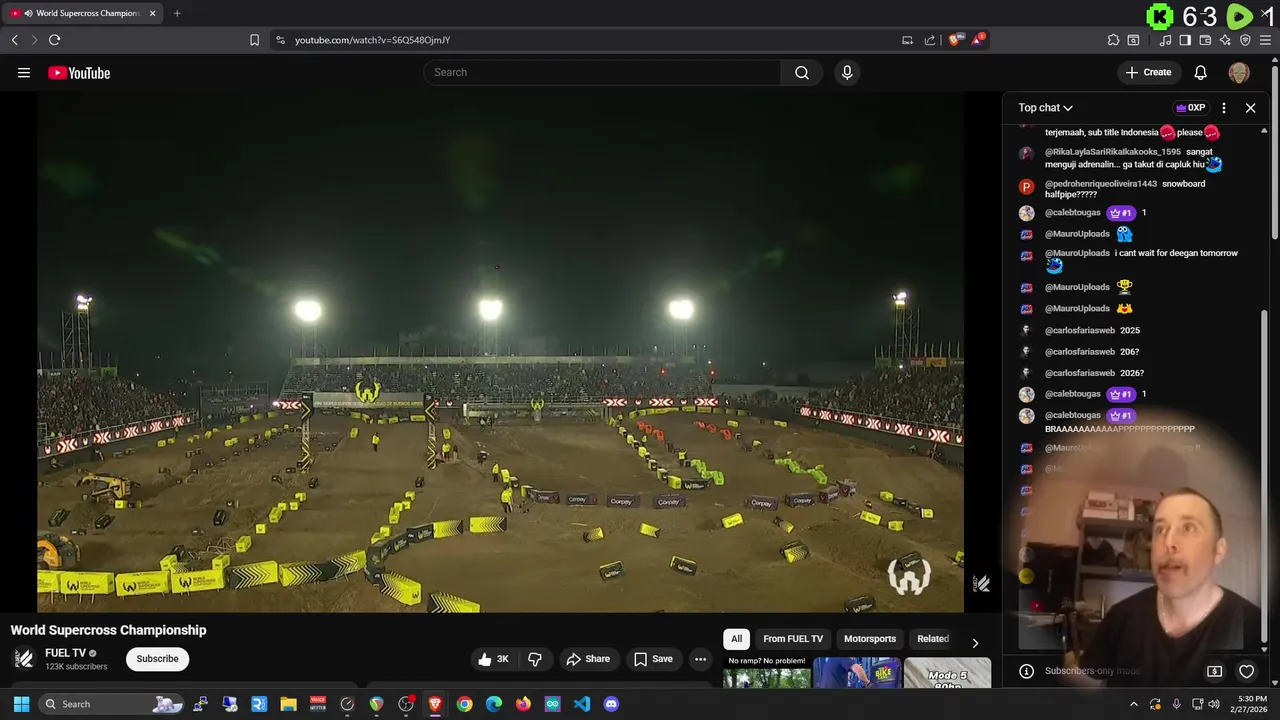This screenshot has width=1280, height=720.
Task: Start voice search with microphone icon
Action: pos(847,72)
